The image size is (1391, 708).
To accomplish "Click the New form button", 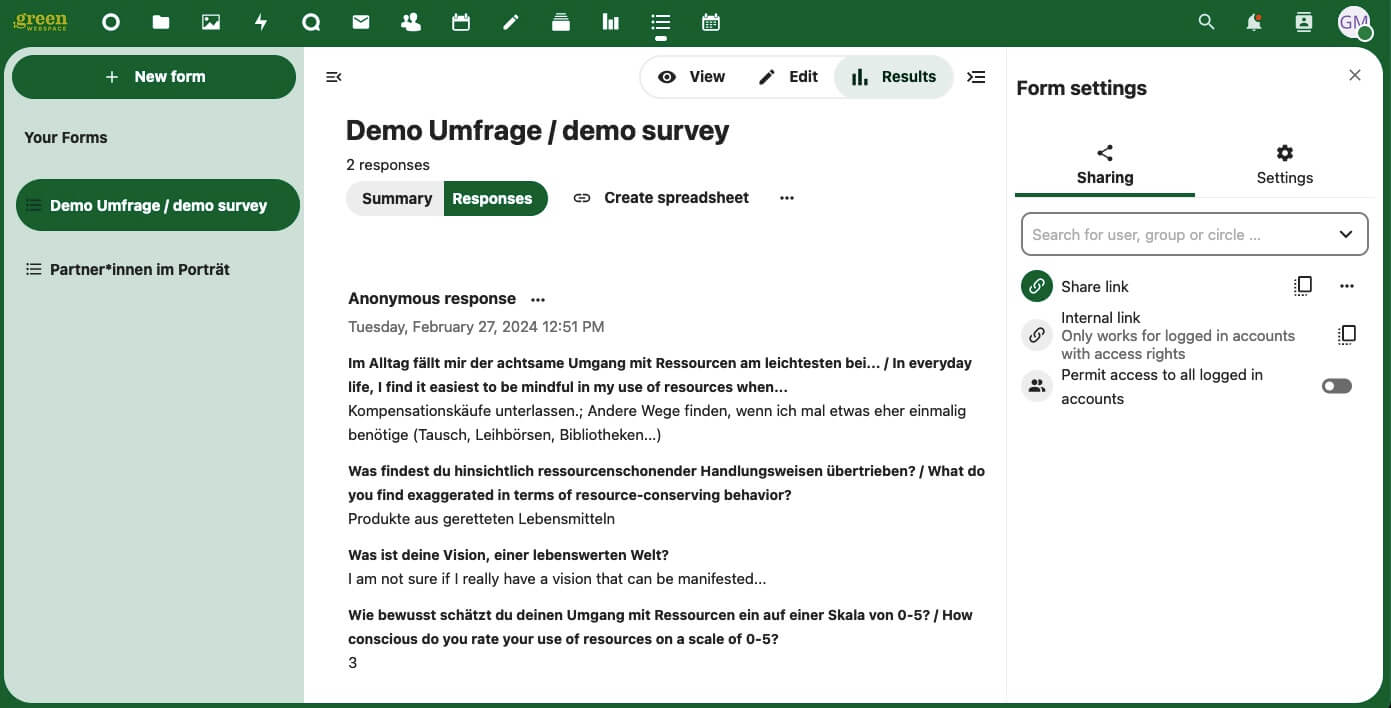I will click(154, 77).
